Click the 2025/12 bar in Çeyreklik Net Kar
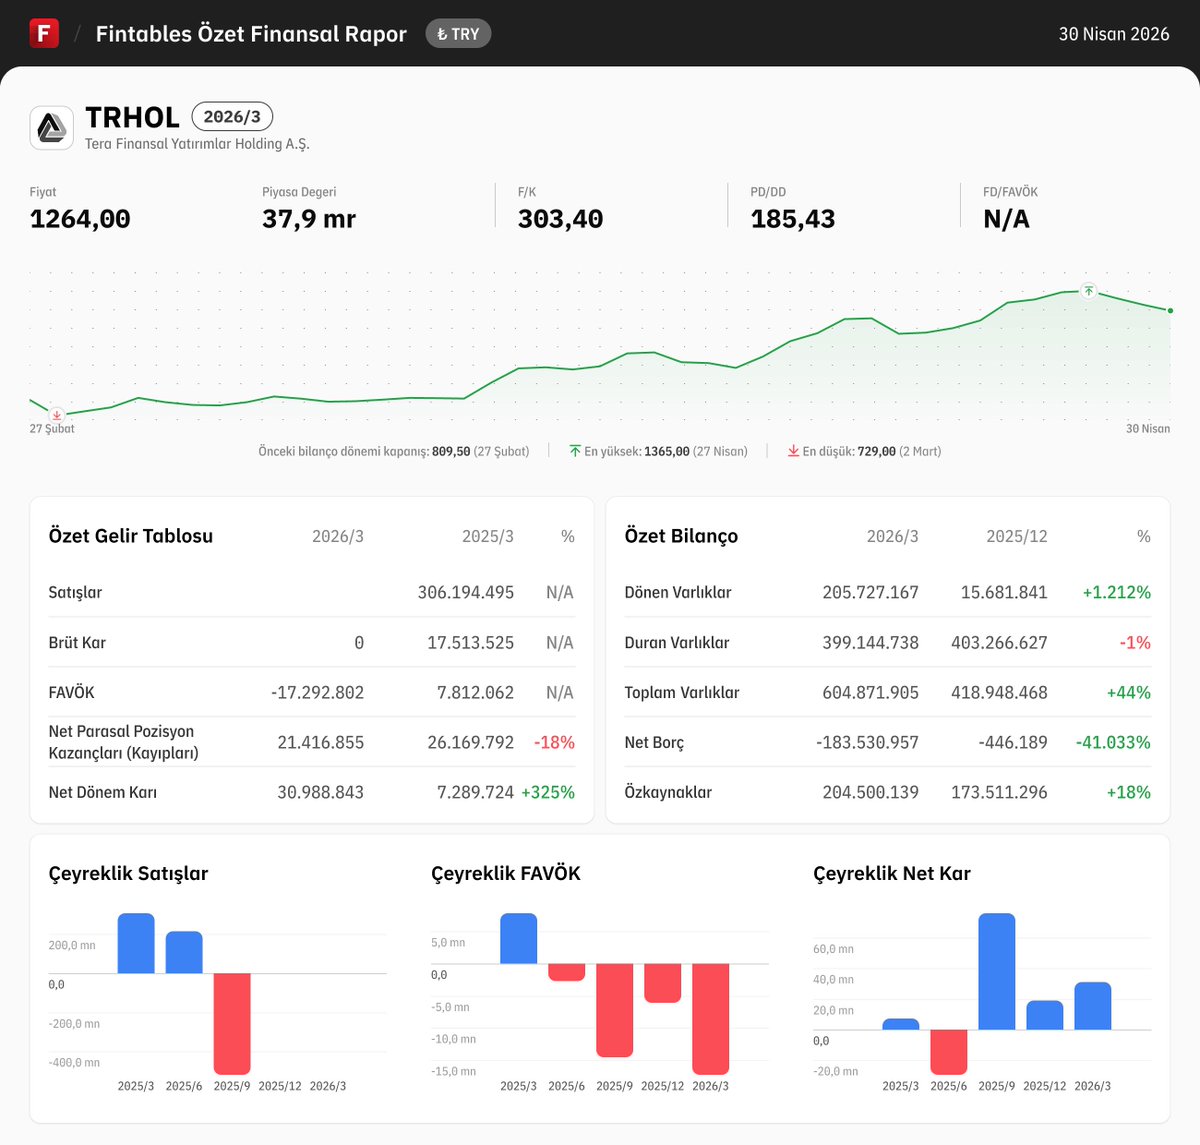 (1045, 1015)
